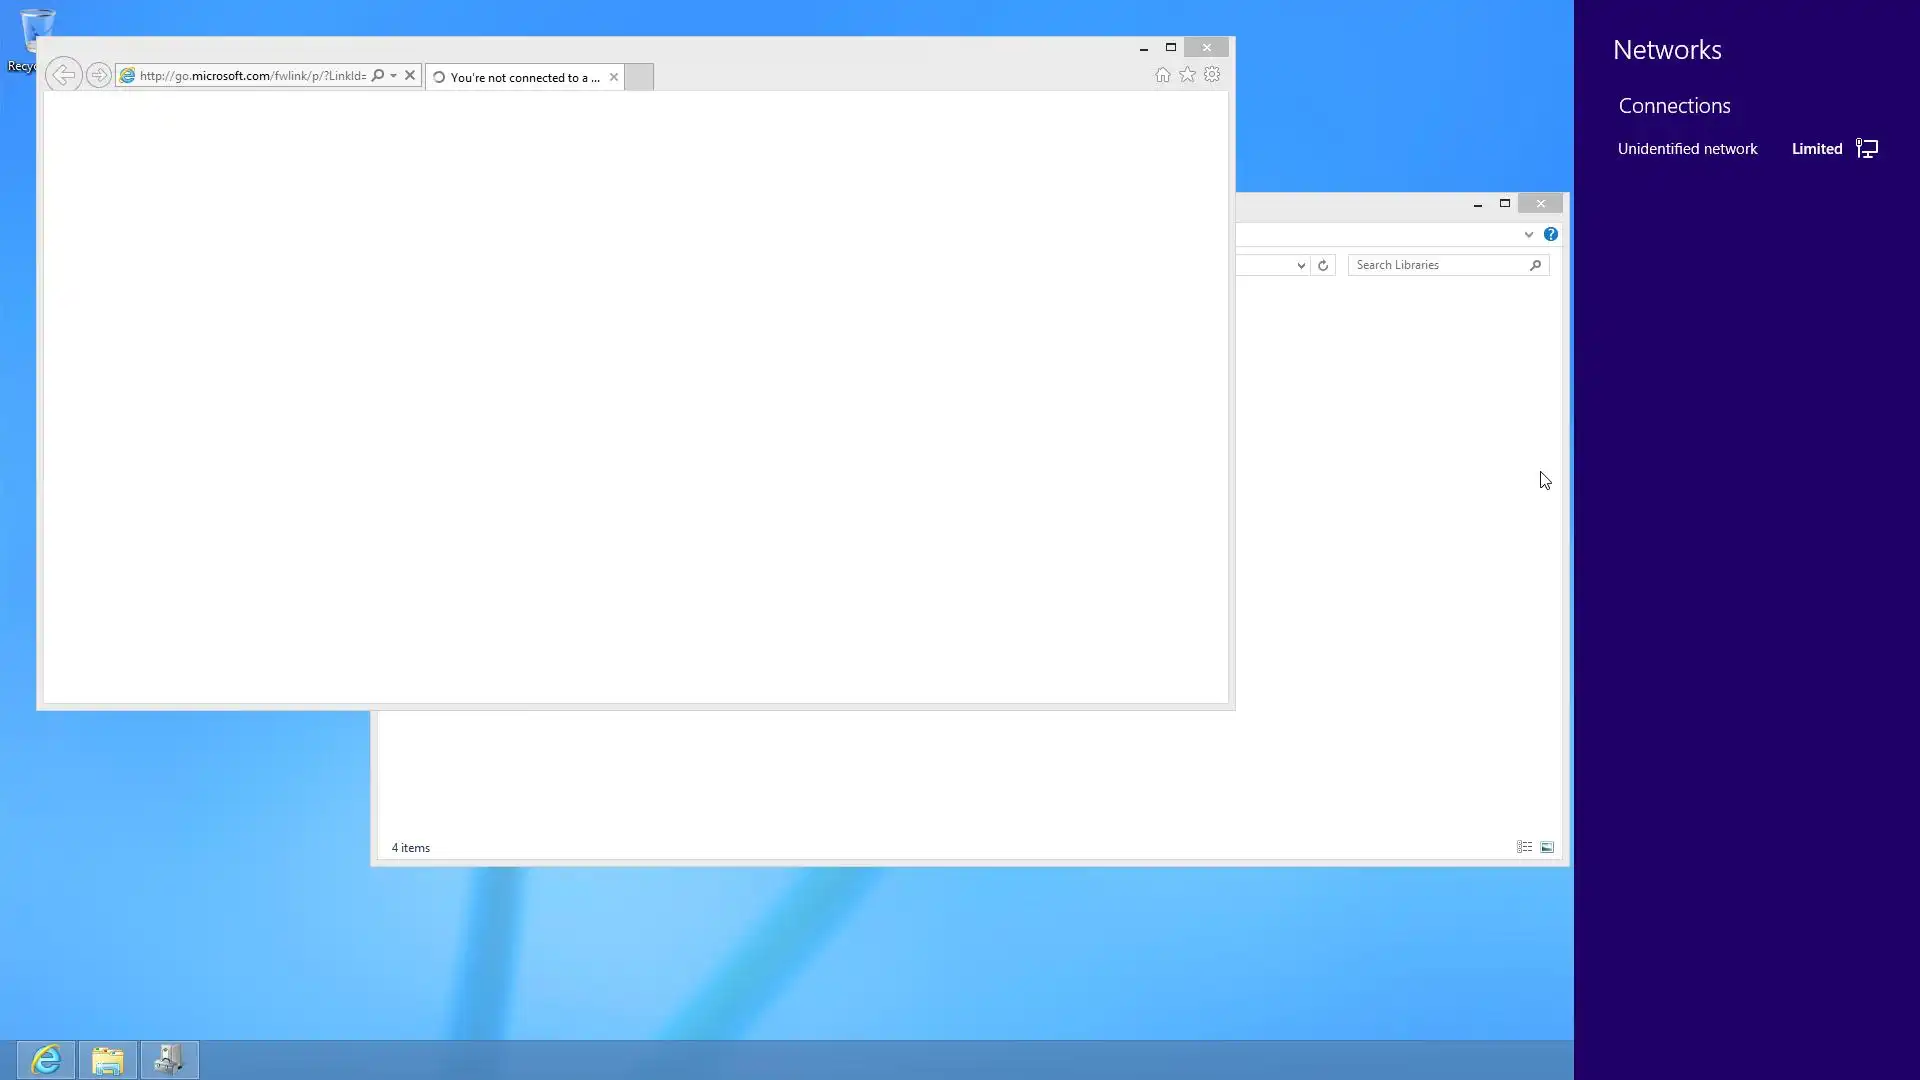Click the address bar search magnifier icon
This screenshot has height=1080, width=1920.
click(378, 75)
